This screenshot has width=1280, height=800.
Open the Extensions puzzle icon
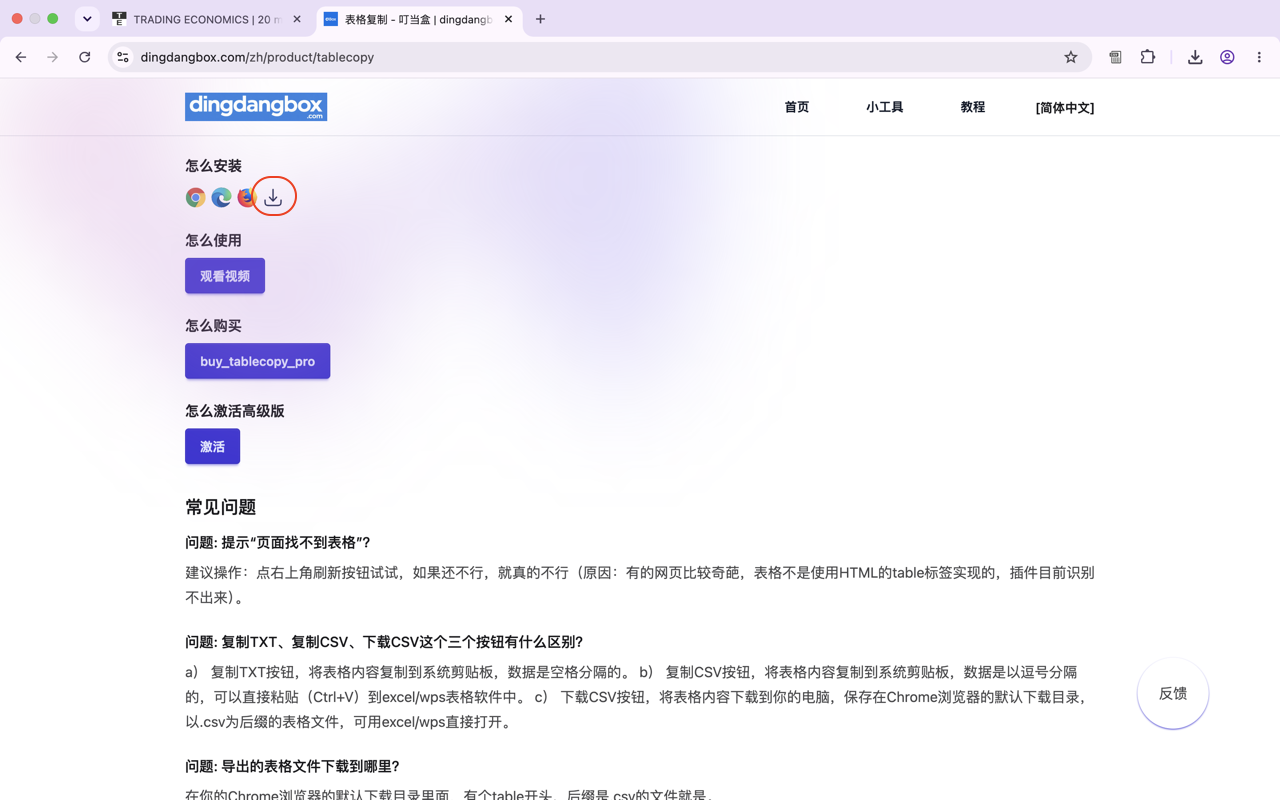(x=1148, y=57)
